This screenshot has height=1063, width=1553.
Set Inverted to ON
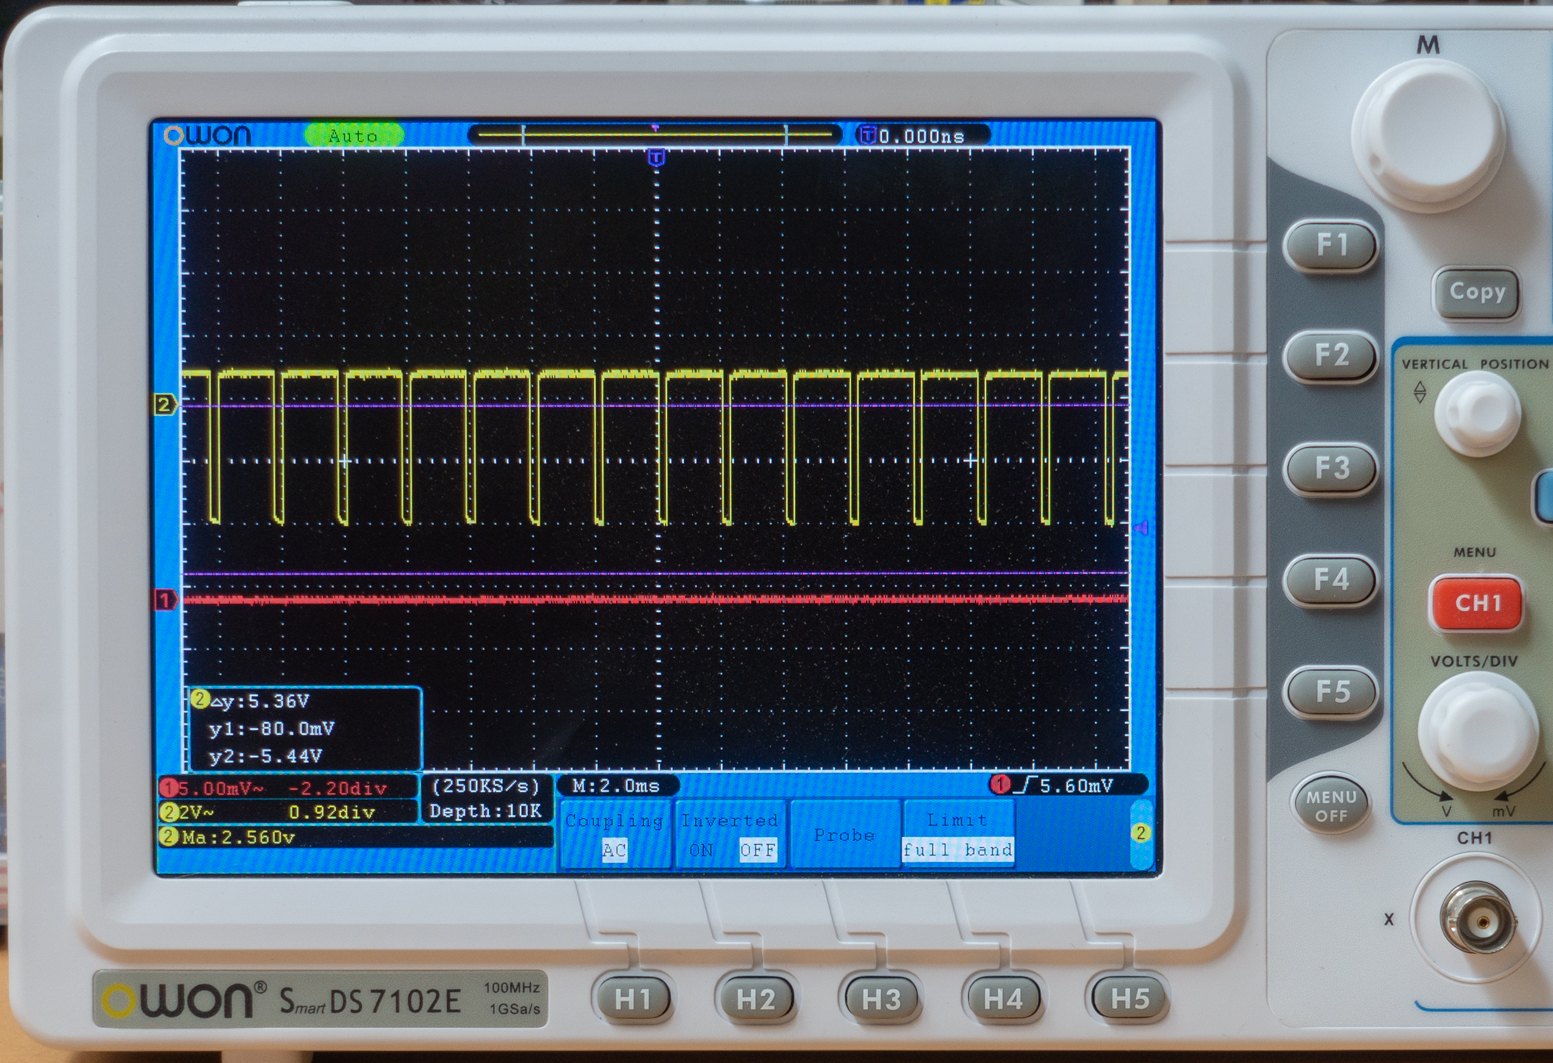click(x=702, y=850)
